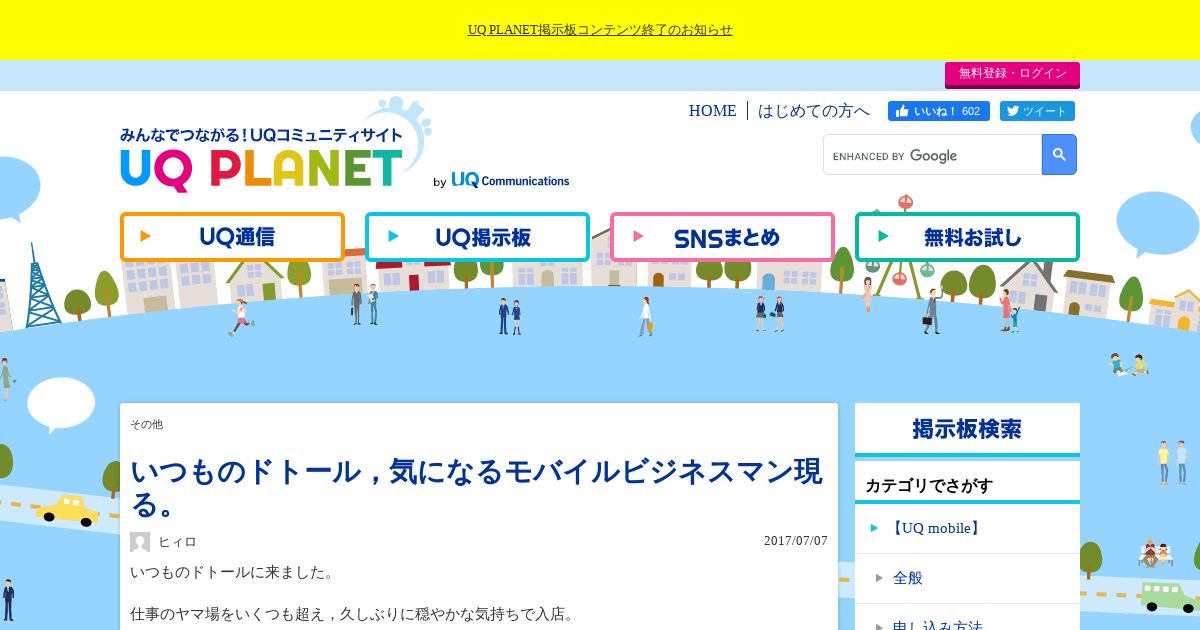Image resolution: width=1200 pixels, height=630 pixels.
Task: Click the その他 category label
Action: pos(146,425)
